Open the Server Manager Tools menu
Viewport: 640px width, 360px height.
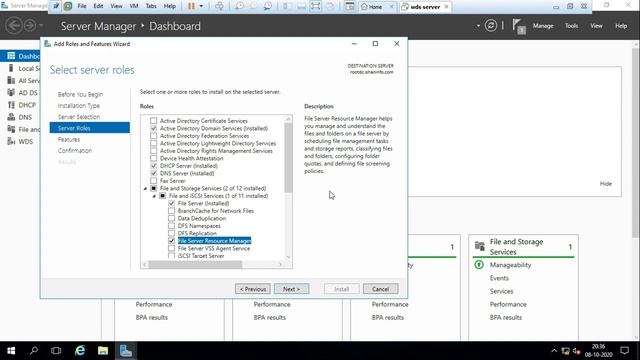click(571, 26)
